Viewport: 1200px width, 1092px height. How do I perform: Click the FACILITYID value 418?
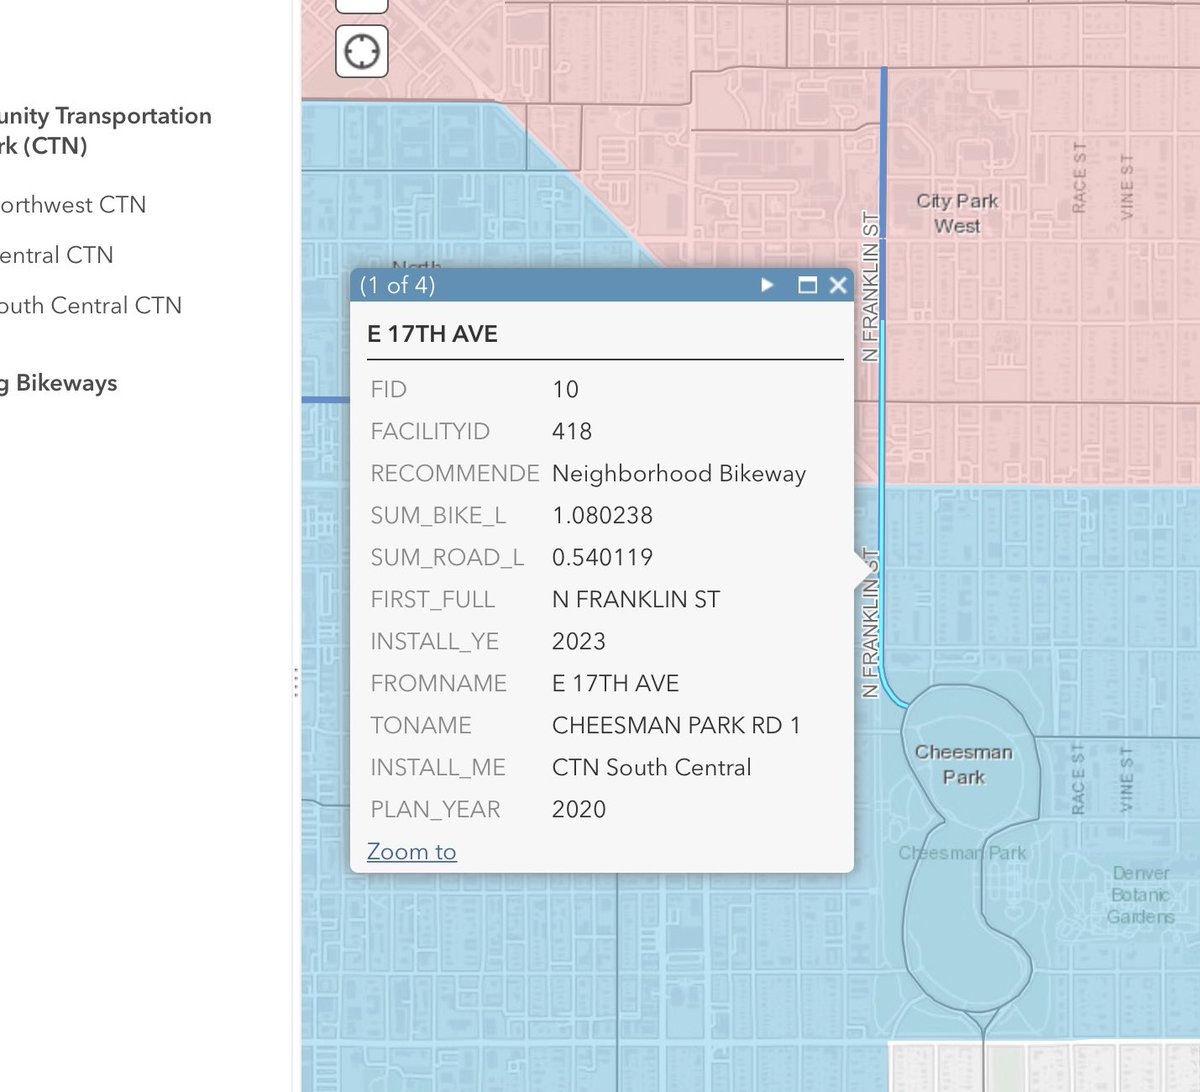572,431
